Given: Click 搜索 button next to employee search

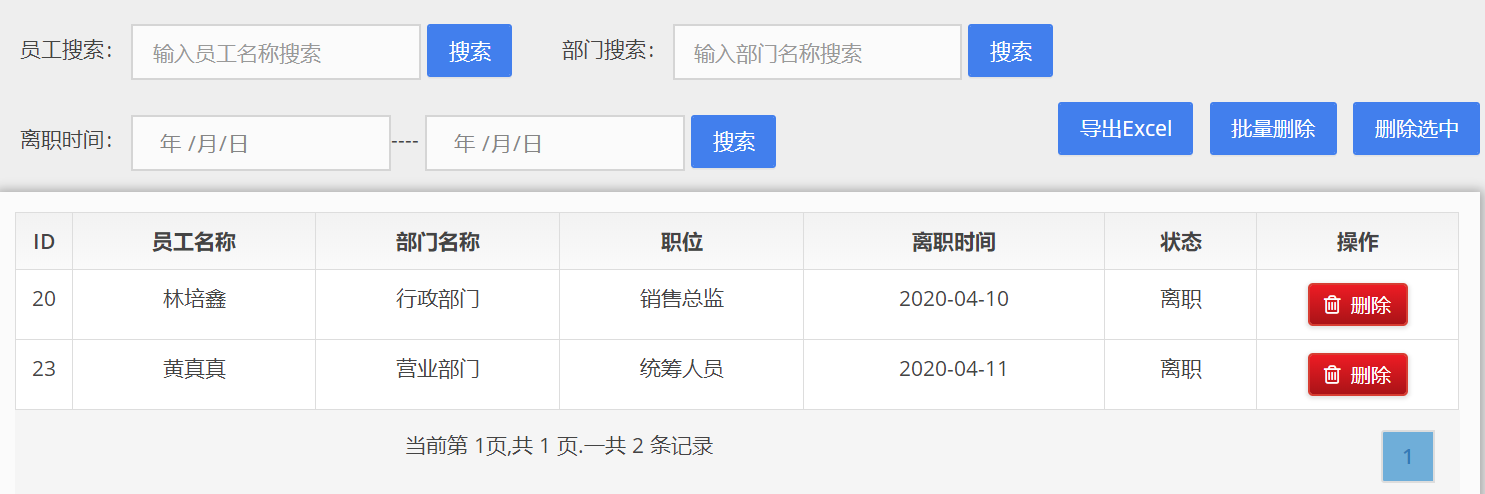Looking at the screenshot, I should click(469, 51).
